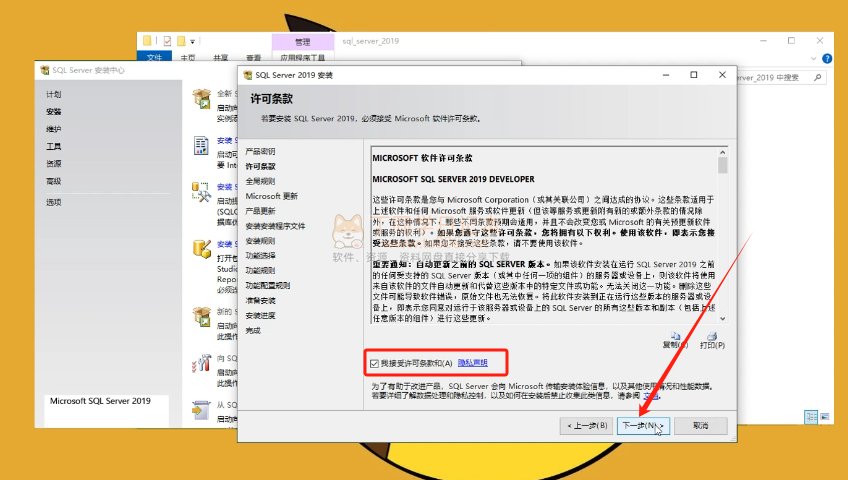Click the '< 上一步(B)' button

coord(587,425)
